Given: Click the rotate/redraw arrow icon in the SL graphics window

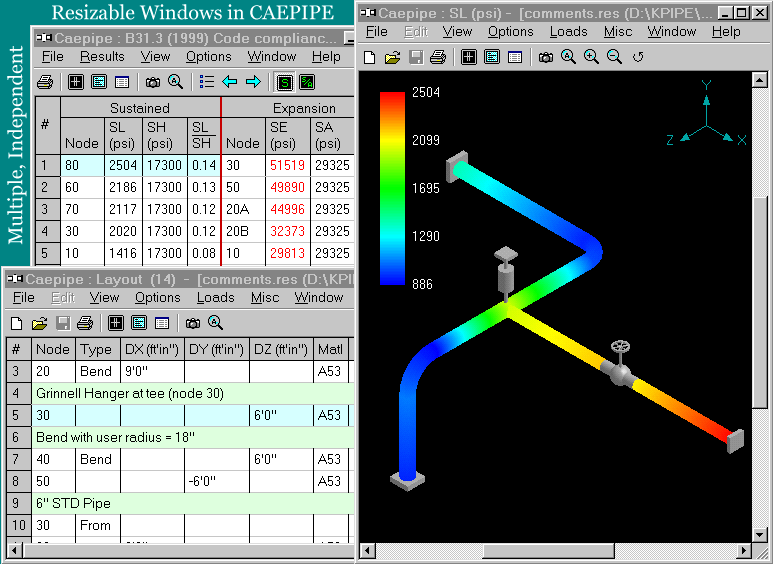Looking at the screenshot, I should [x=638, y=57].
